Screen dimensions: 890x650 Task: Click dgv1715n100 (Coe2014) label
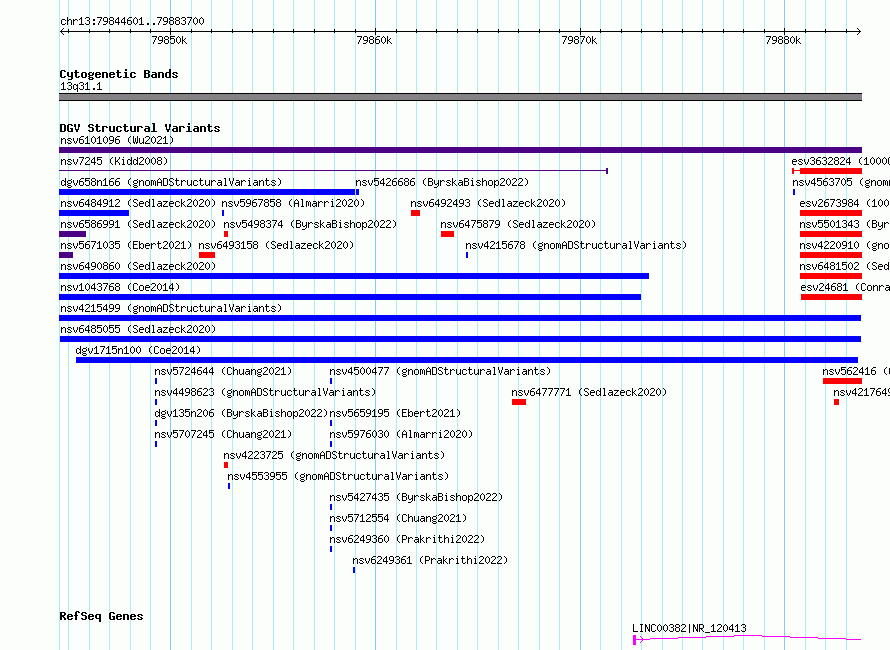[138, 350]
